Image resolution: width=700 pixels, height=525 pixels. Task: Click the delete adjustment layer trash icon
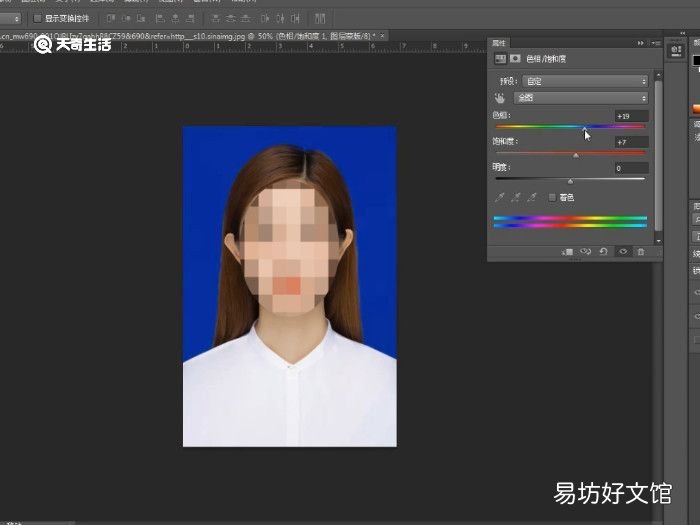[641, 252]
